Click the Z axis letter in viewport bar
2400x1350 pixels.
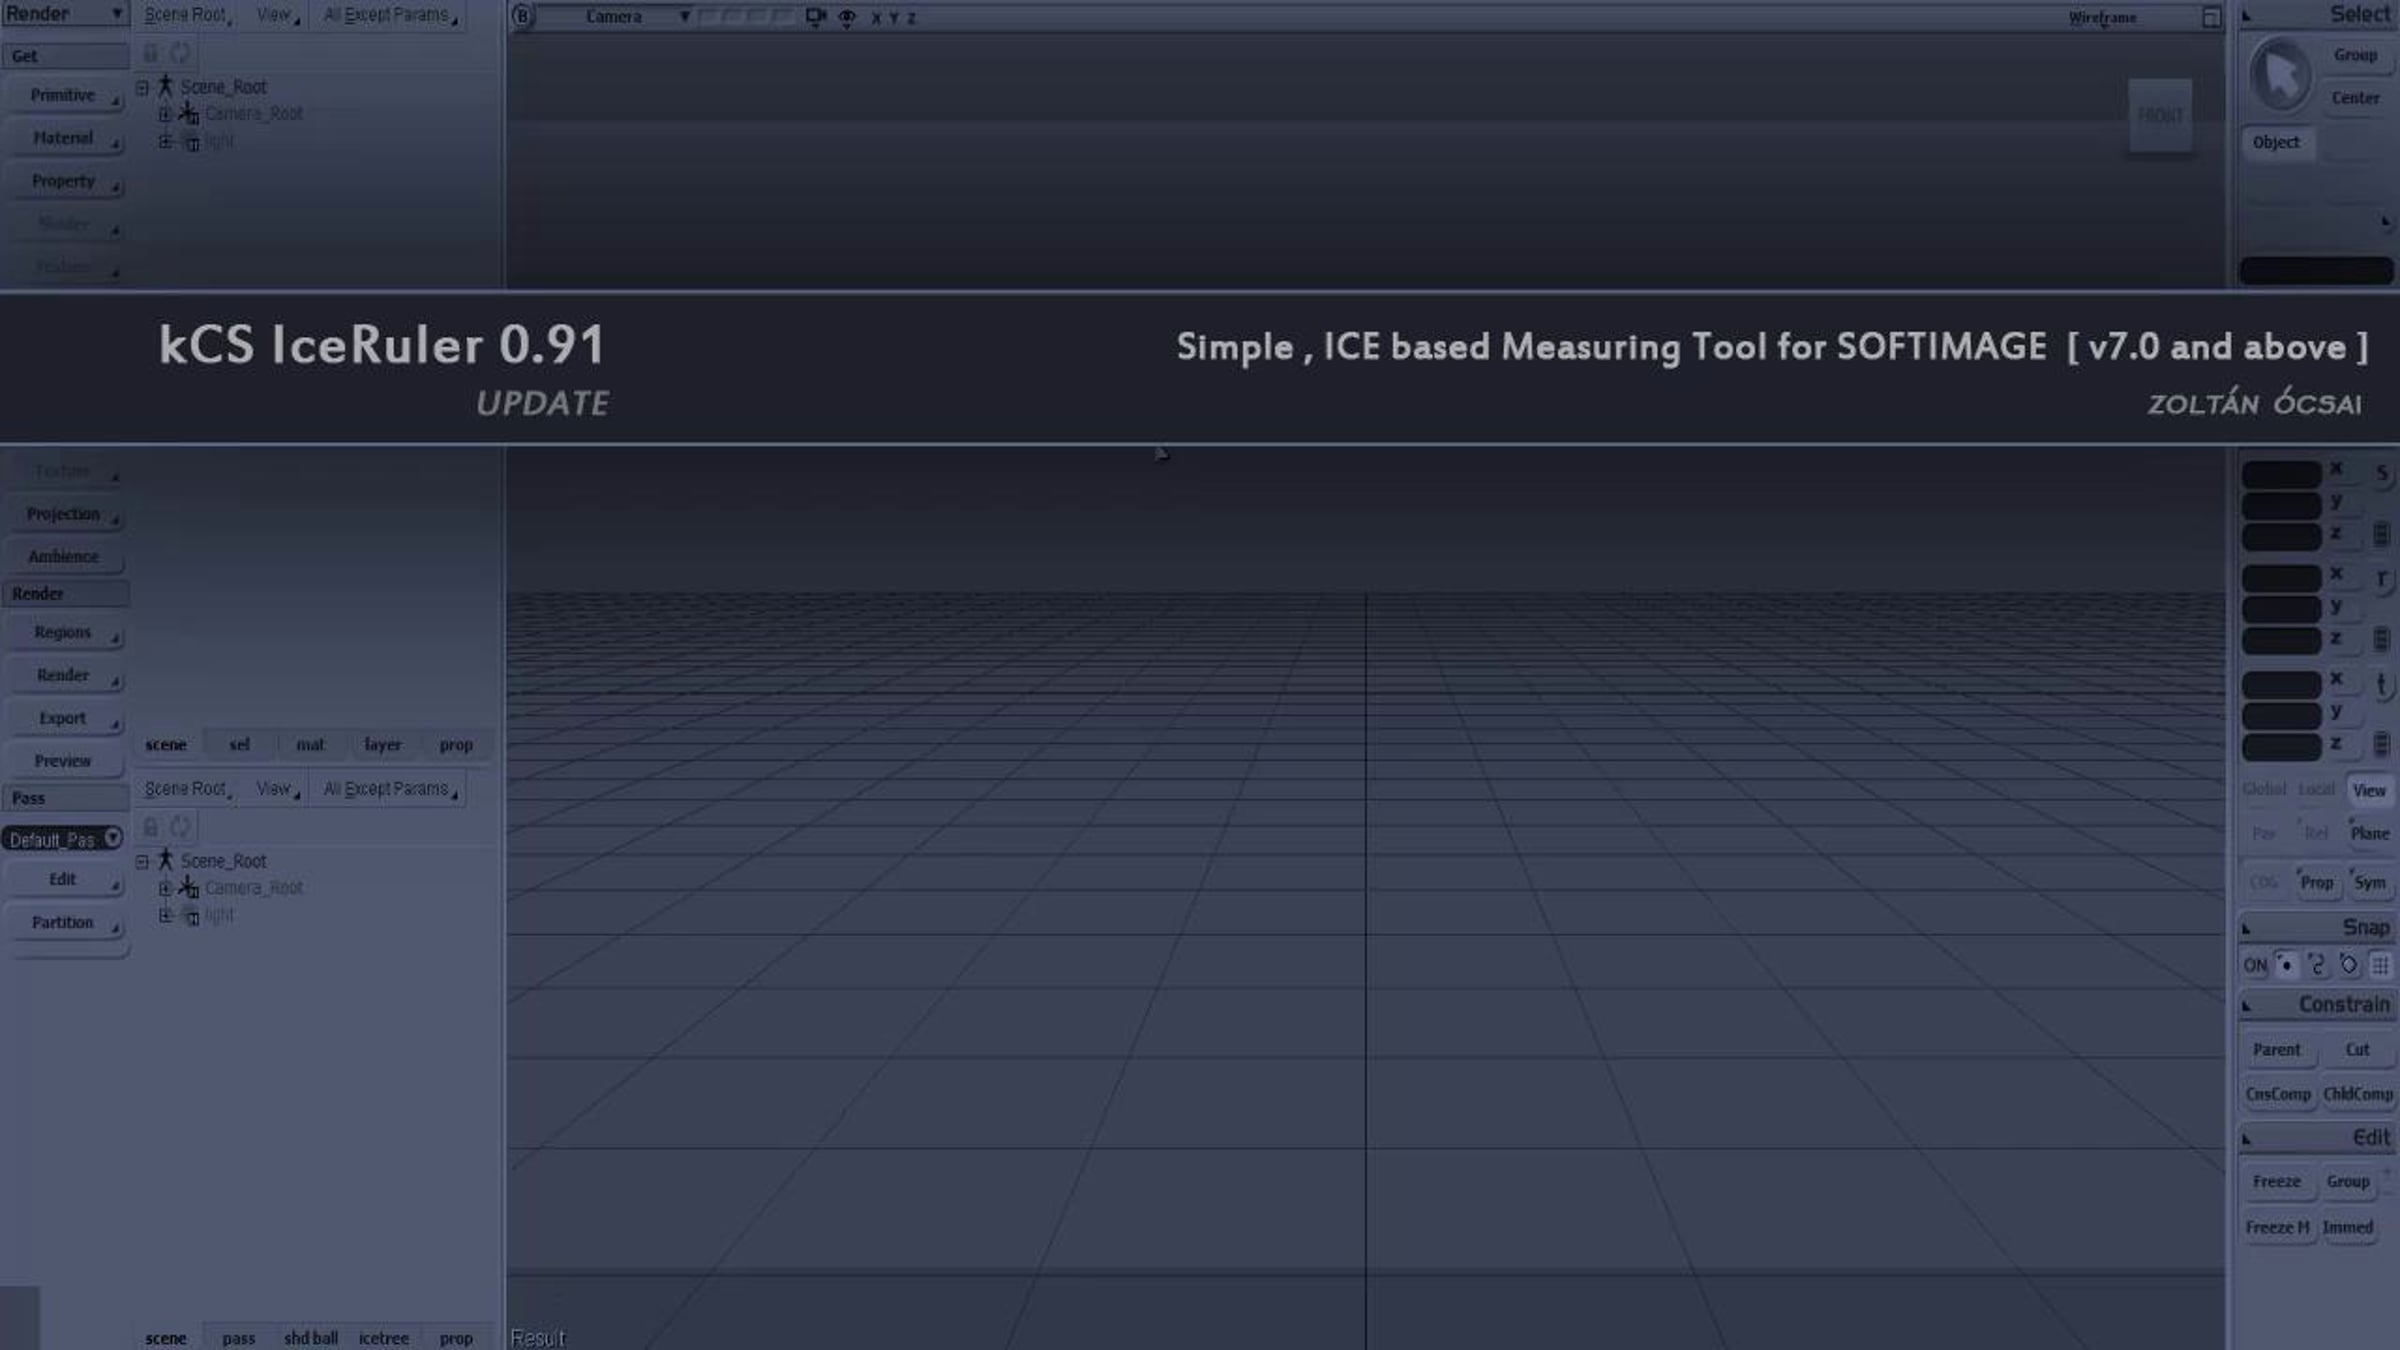911,18
